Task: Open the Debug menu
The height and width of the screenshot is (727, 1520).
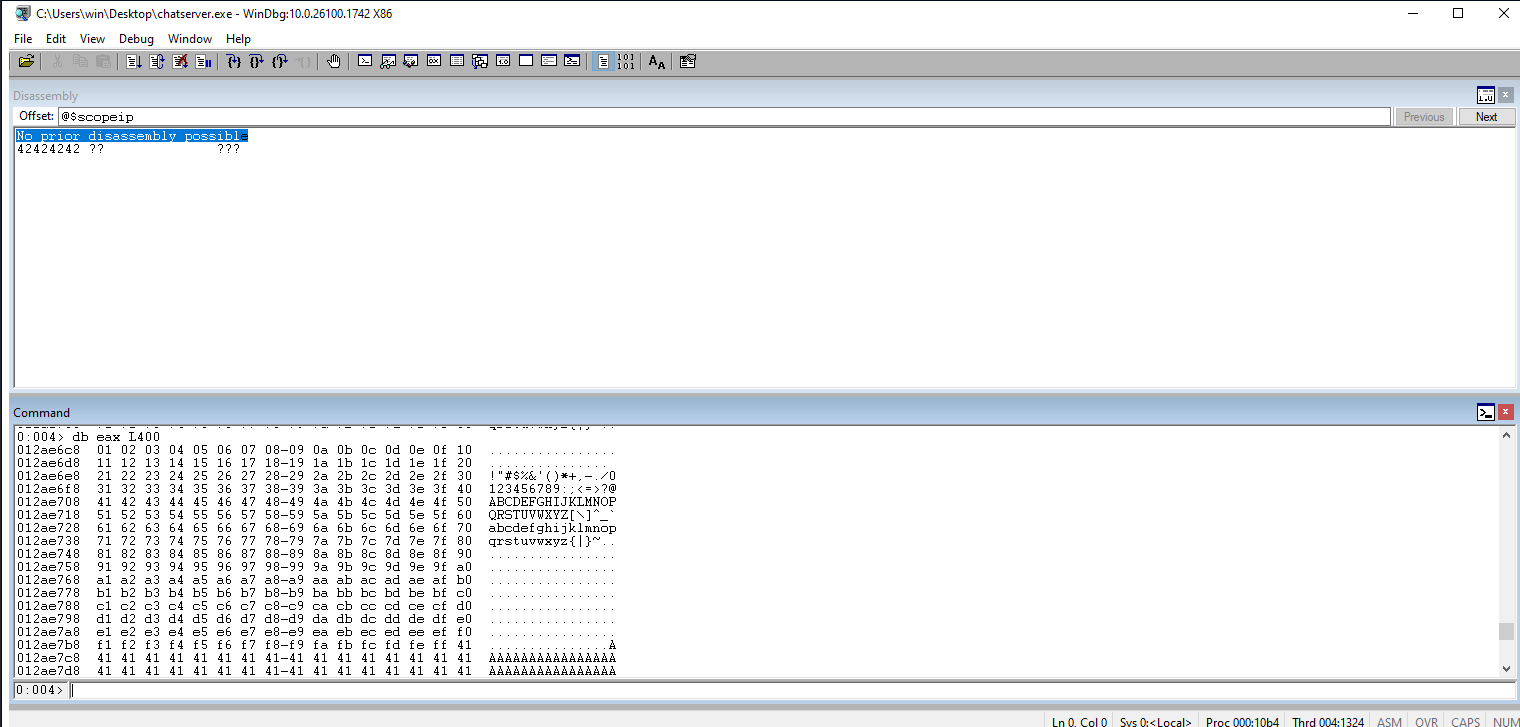Action: 136,39
